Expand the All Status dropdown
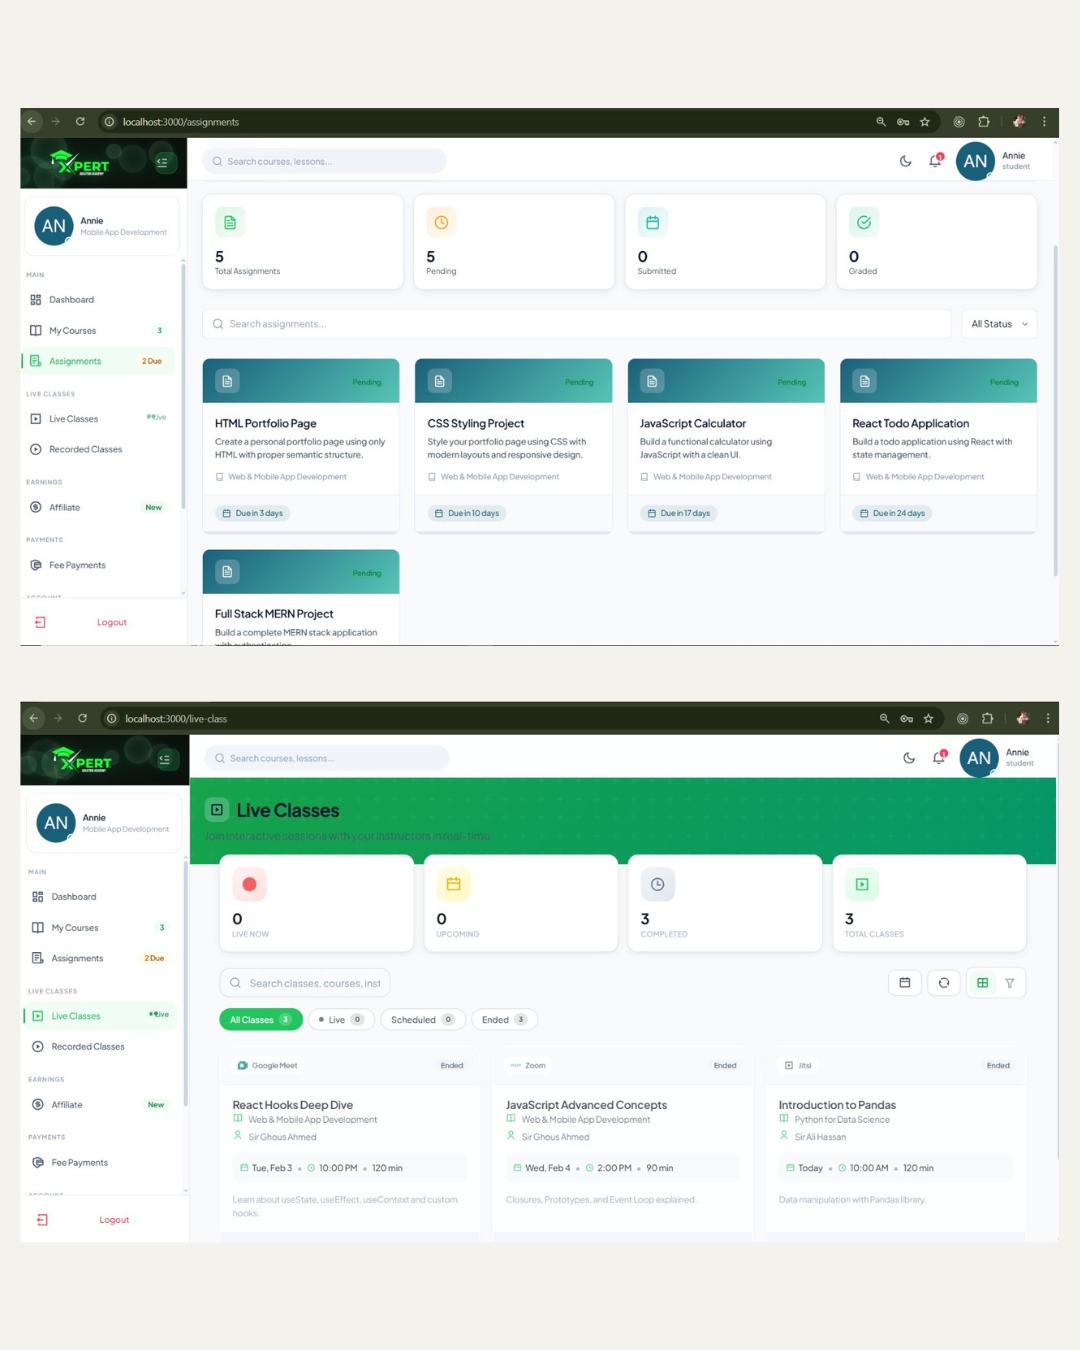Screen dimensions: 1080x1350 coord(999,324)
